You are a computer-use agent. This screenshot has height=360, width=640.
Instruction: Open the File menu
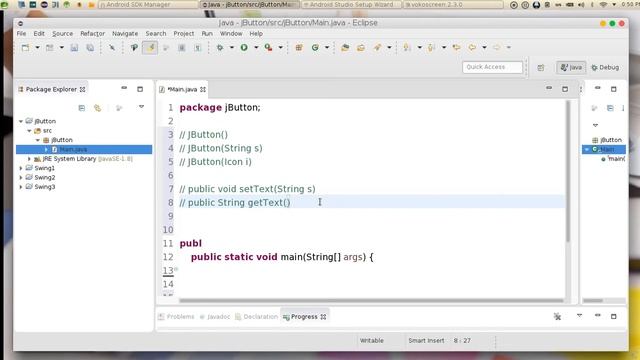[x=22, y=33]
